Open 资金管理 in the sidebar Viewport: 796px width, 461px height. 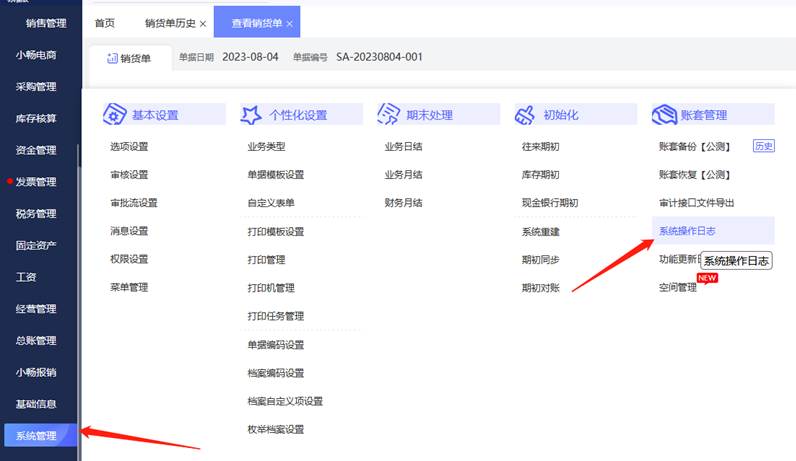click(x=36, y=150)
